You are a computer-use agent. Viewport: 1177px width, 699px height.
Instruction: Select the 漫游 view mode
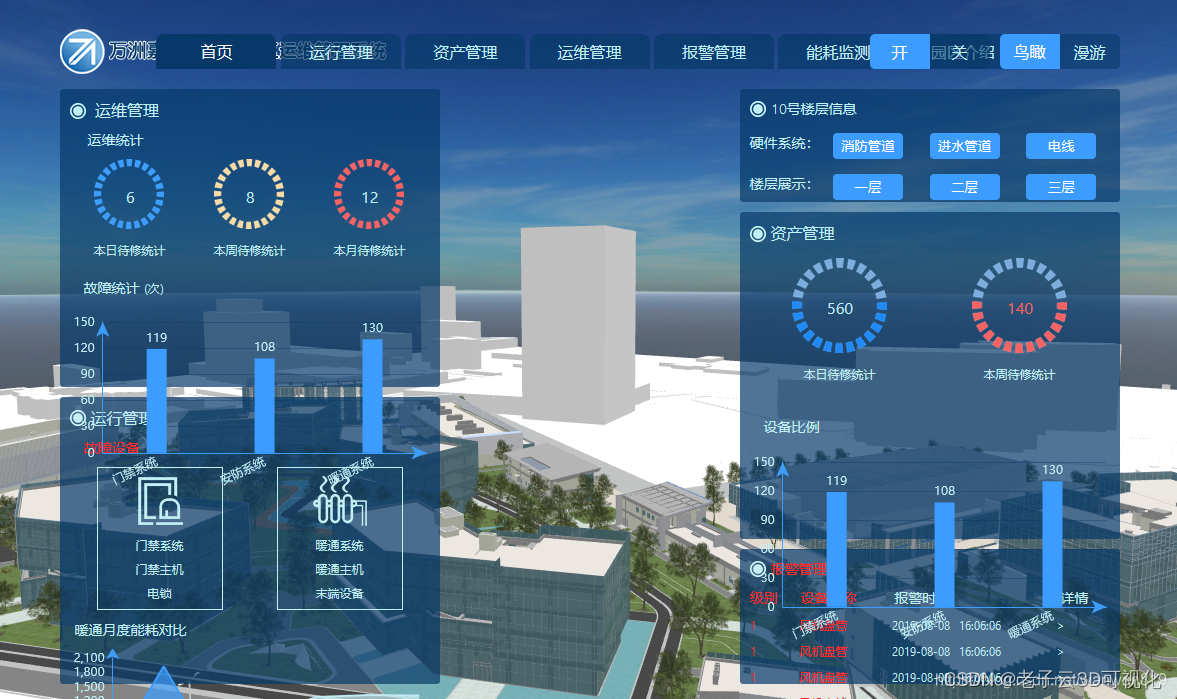(x=1089, y=52)
